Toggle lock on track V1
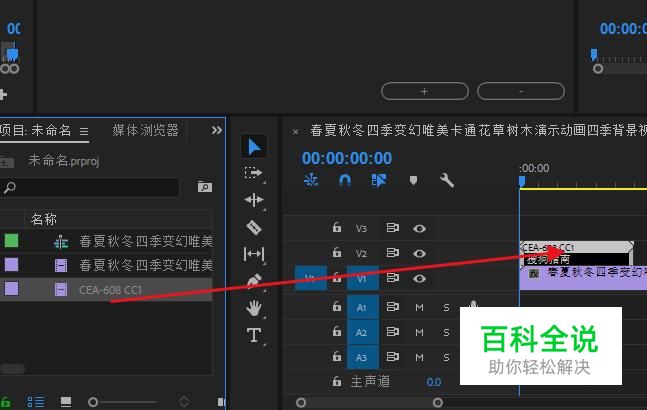647x410 pixels. pos(337,278)
